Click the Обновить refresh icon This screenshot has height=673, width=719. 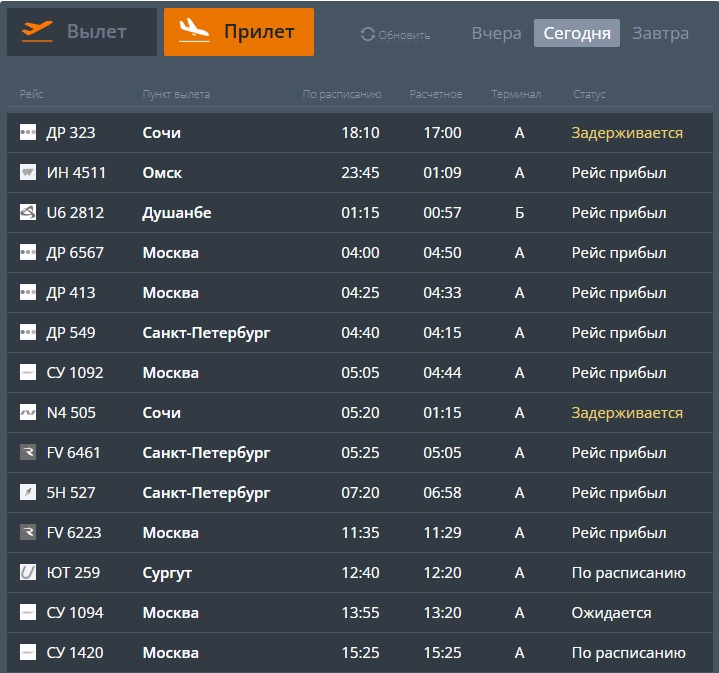click(367, 35)
